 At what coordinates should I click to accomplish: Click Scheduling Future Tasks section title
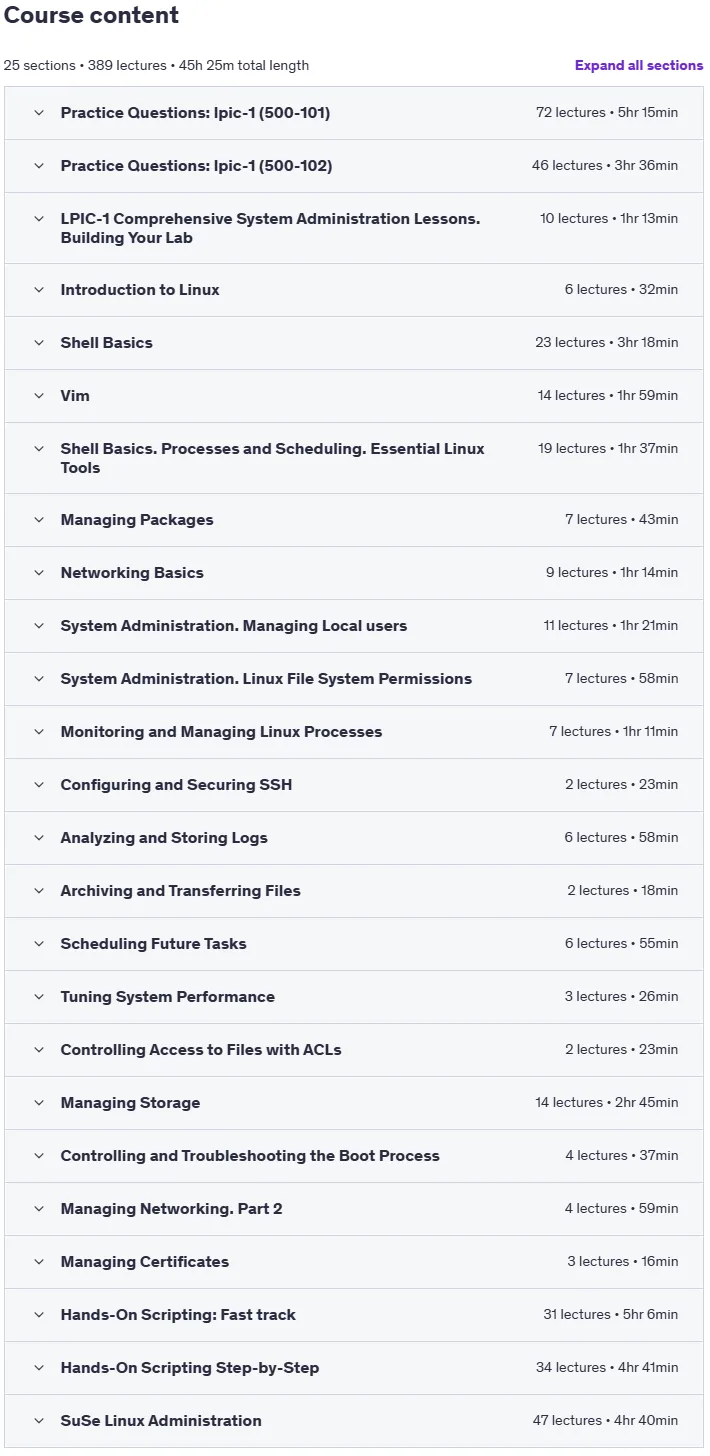tap(153, 944)
